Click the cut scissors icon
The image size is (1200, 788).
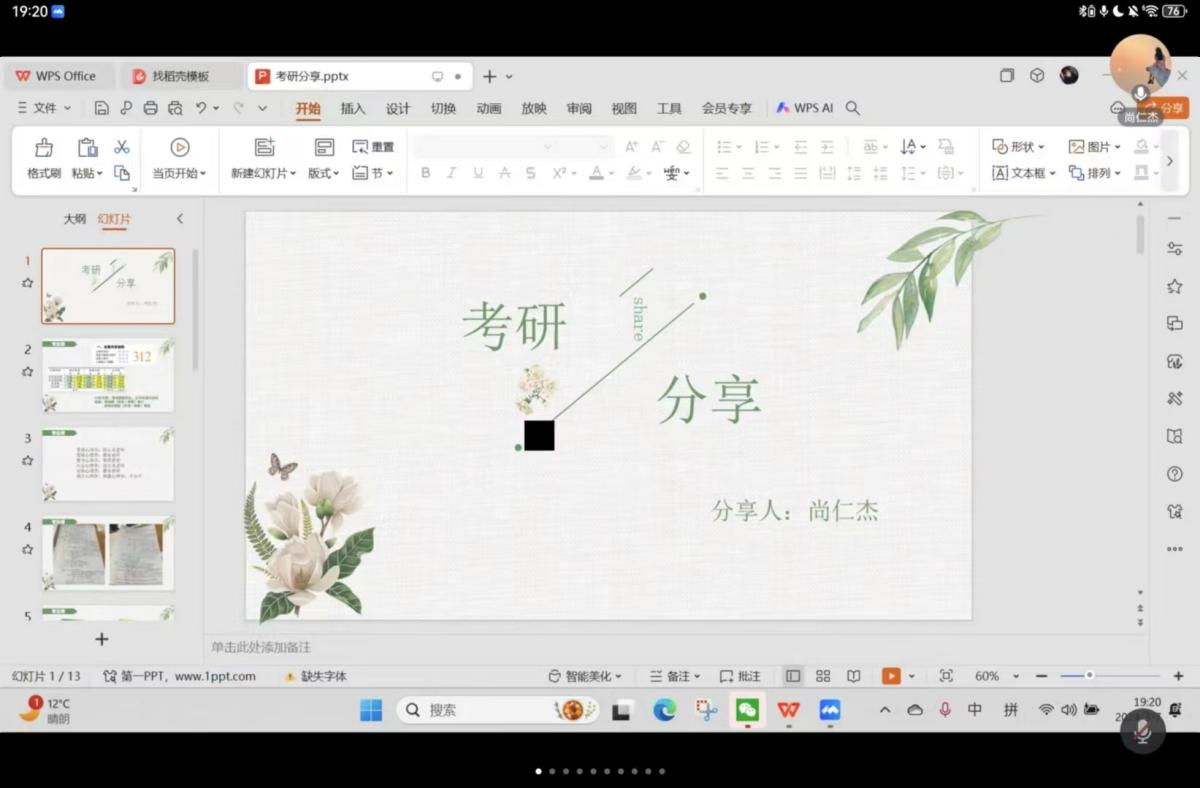point(122,147)
